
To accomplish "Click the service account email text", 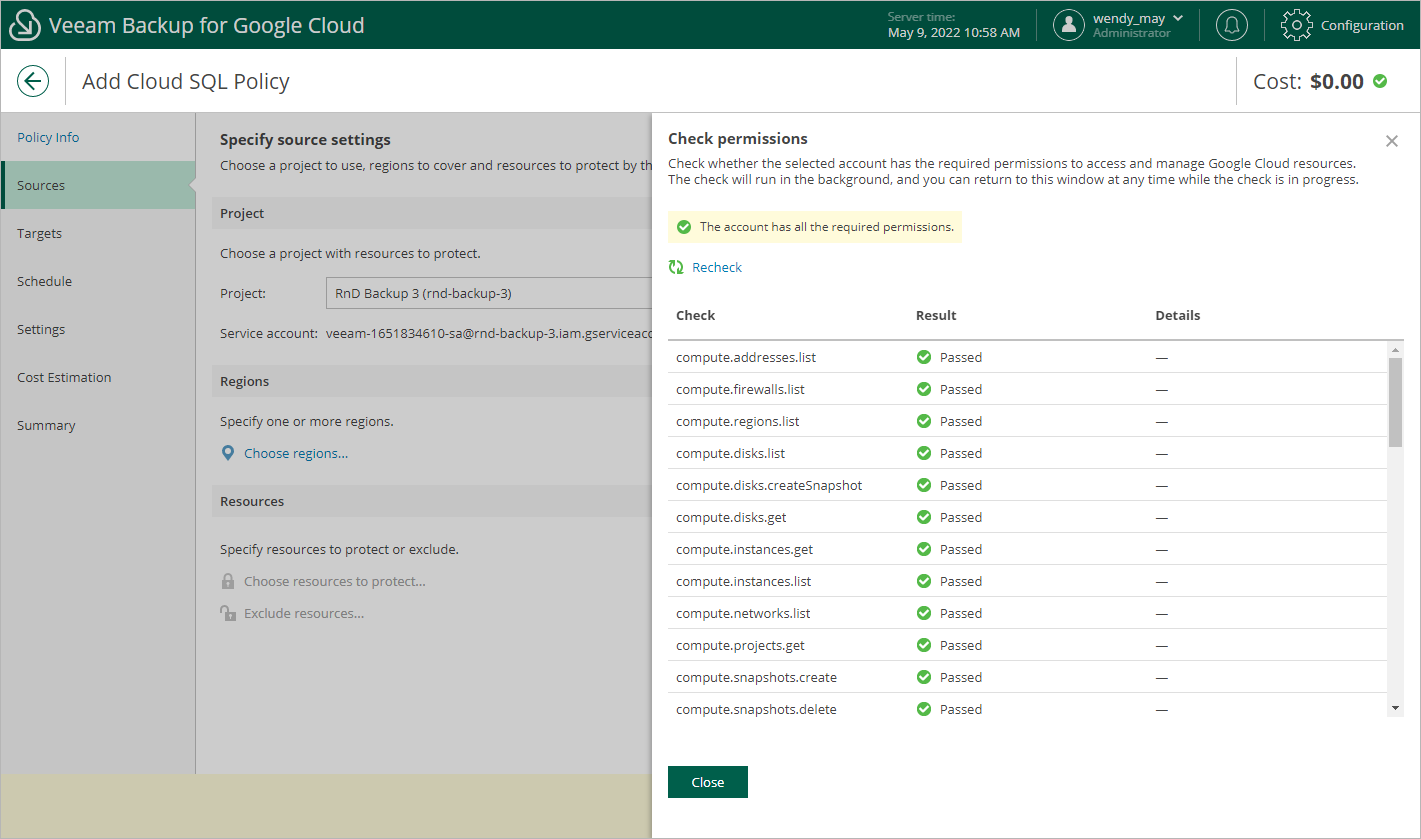I will pos(489,333).
